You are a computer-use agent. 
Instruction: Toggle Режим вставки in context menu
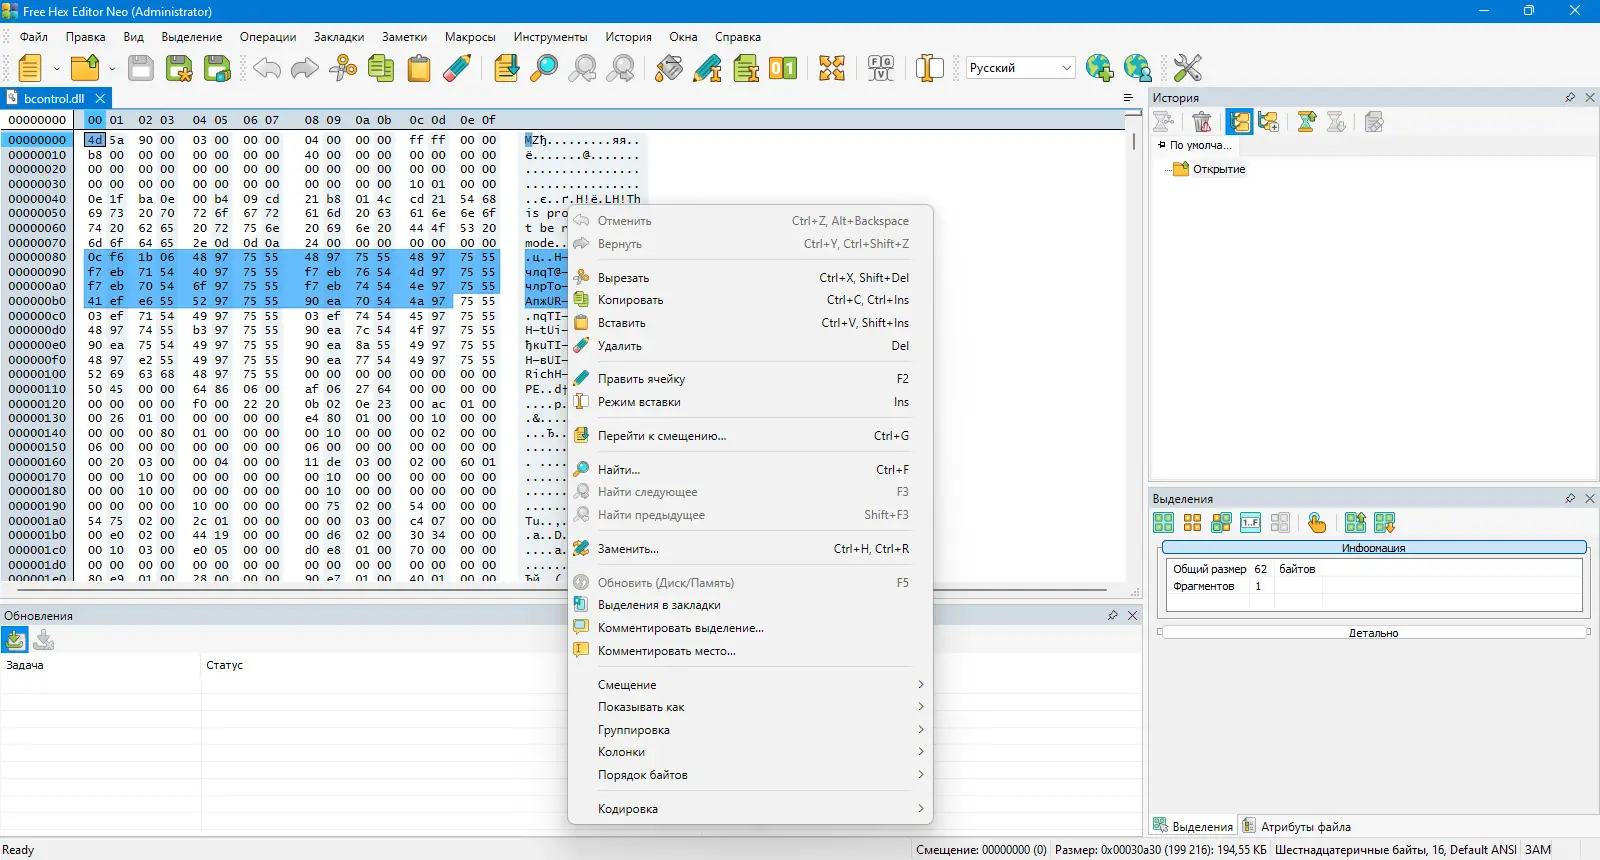click(639, 402)
